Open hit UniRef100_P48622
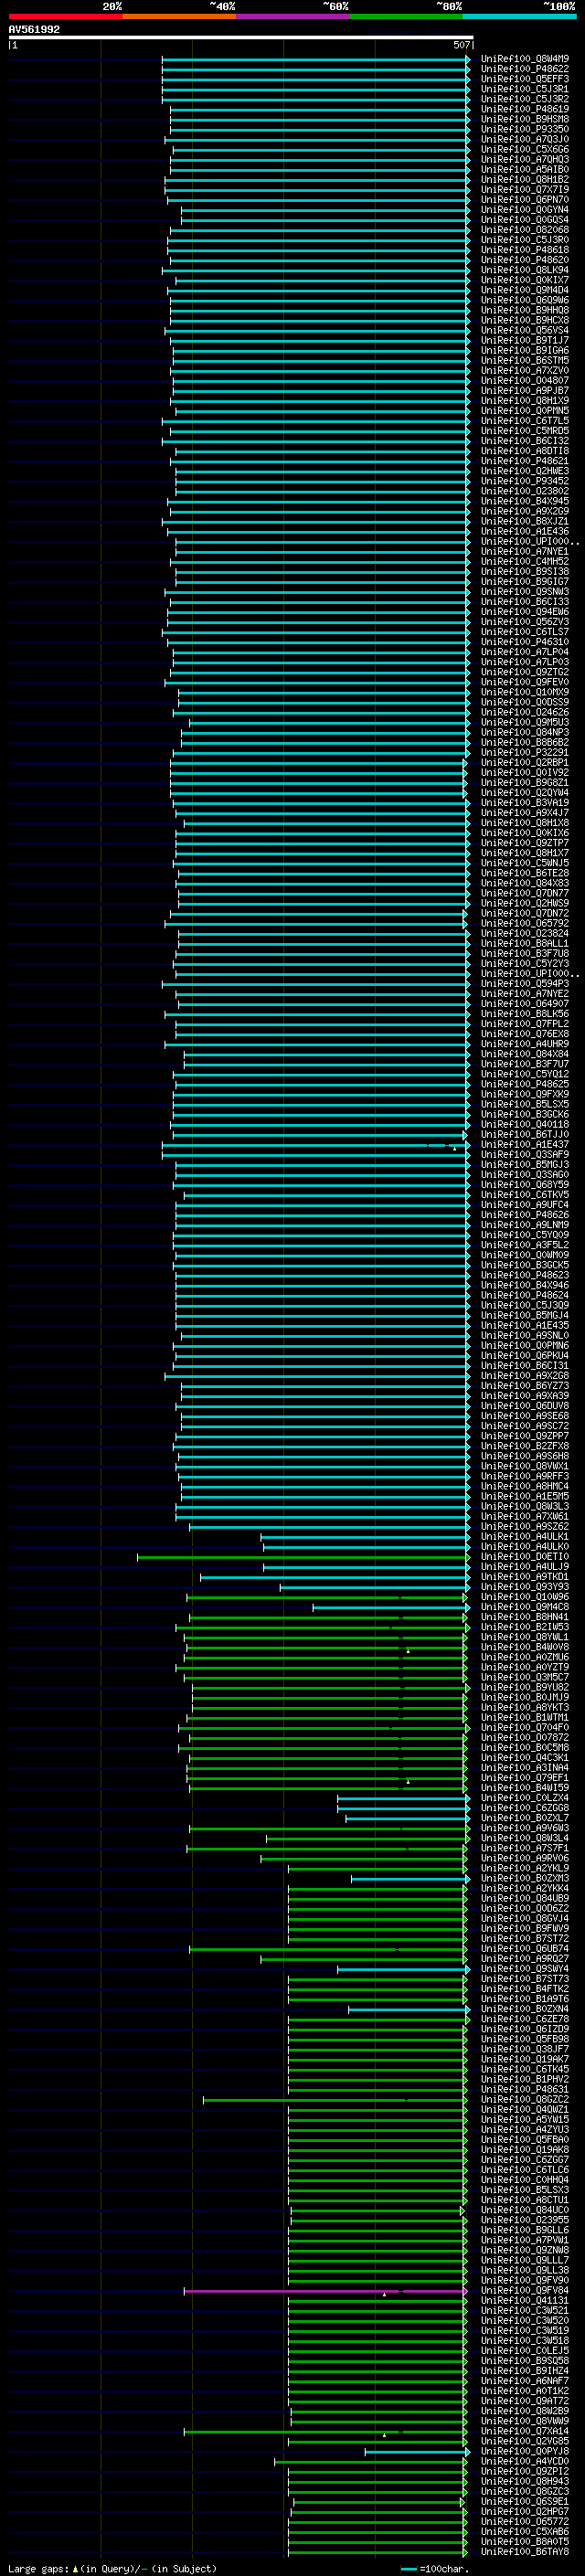This screenshot has width=585, height=2576. pyautogui.click(x=524, y=69)
